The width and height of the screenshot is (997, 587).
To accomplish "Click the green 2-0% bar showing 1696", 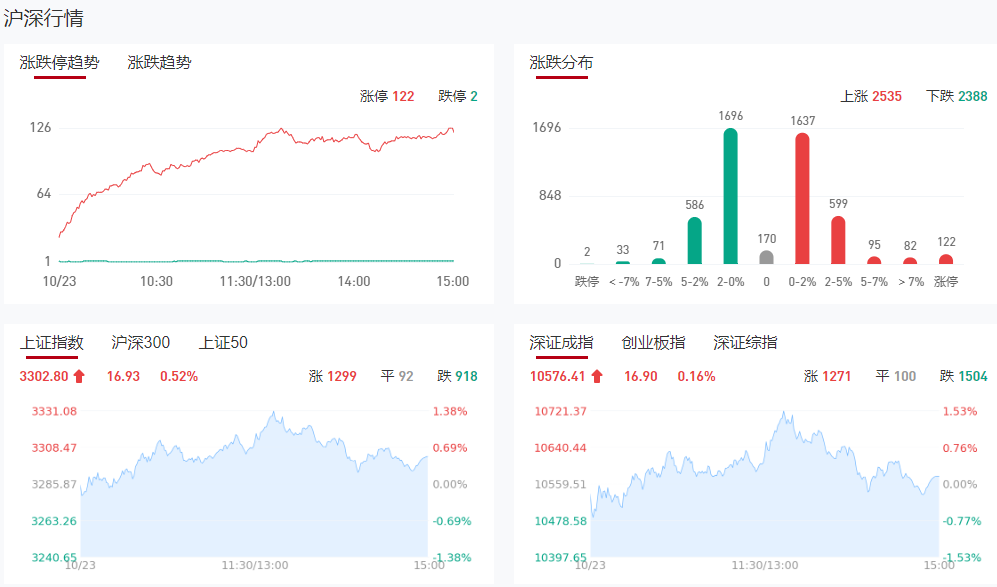I will coord(731,196).
